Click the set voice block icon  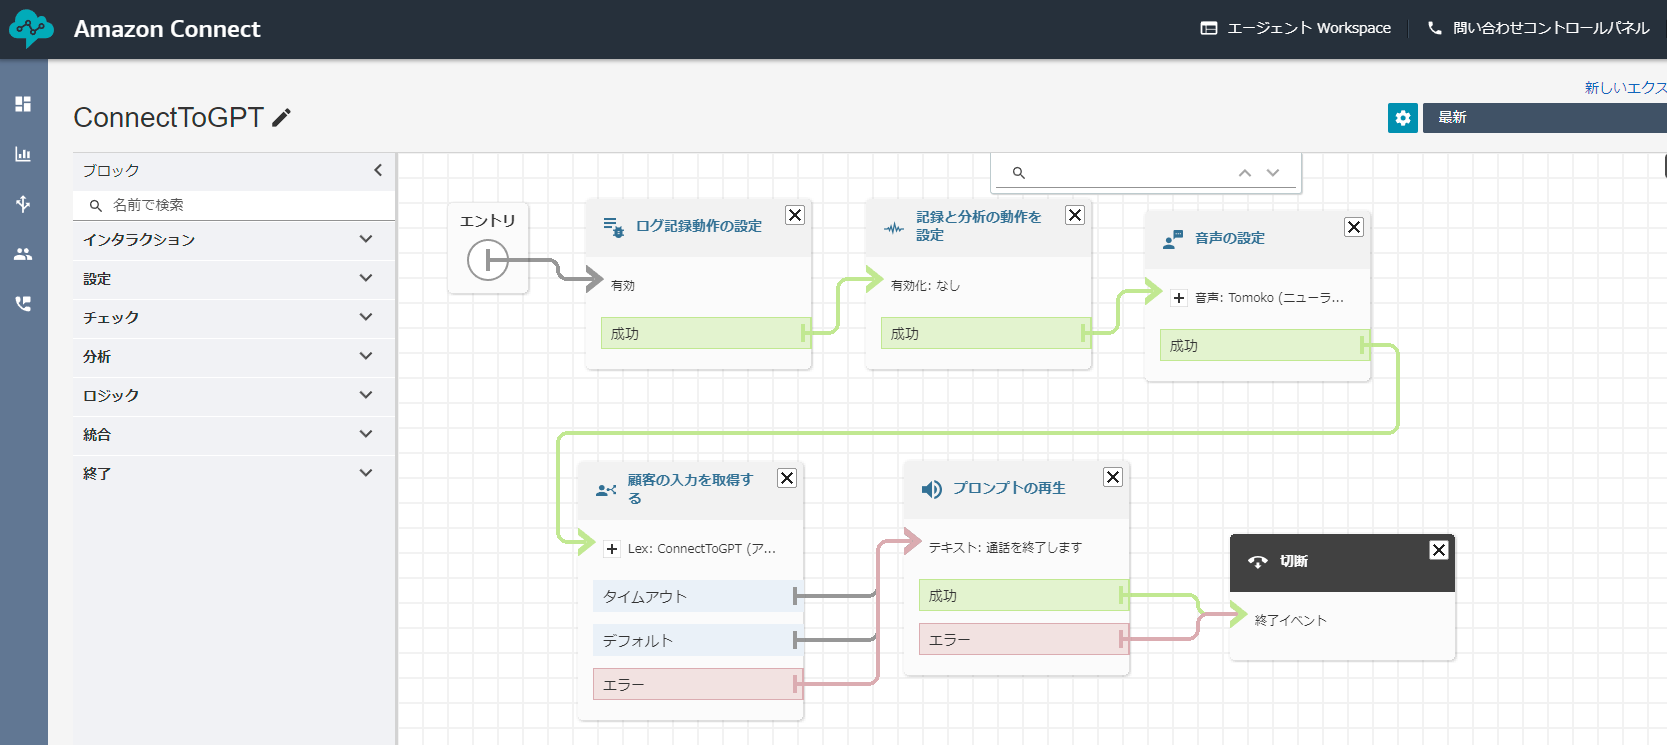[1173, 239]
